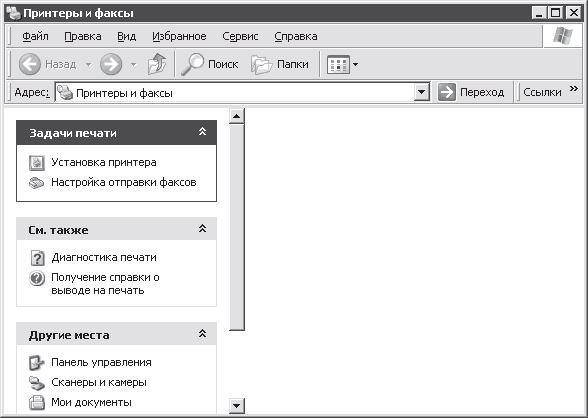Open the address bar dropdown arrow
This screenshot has width=588, height=418.
422,92
